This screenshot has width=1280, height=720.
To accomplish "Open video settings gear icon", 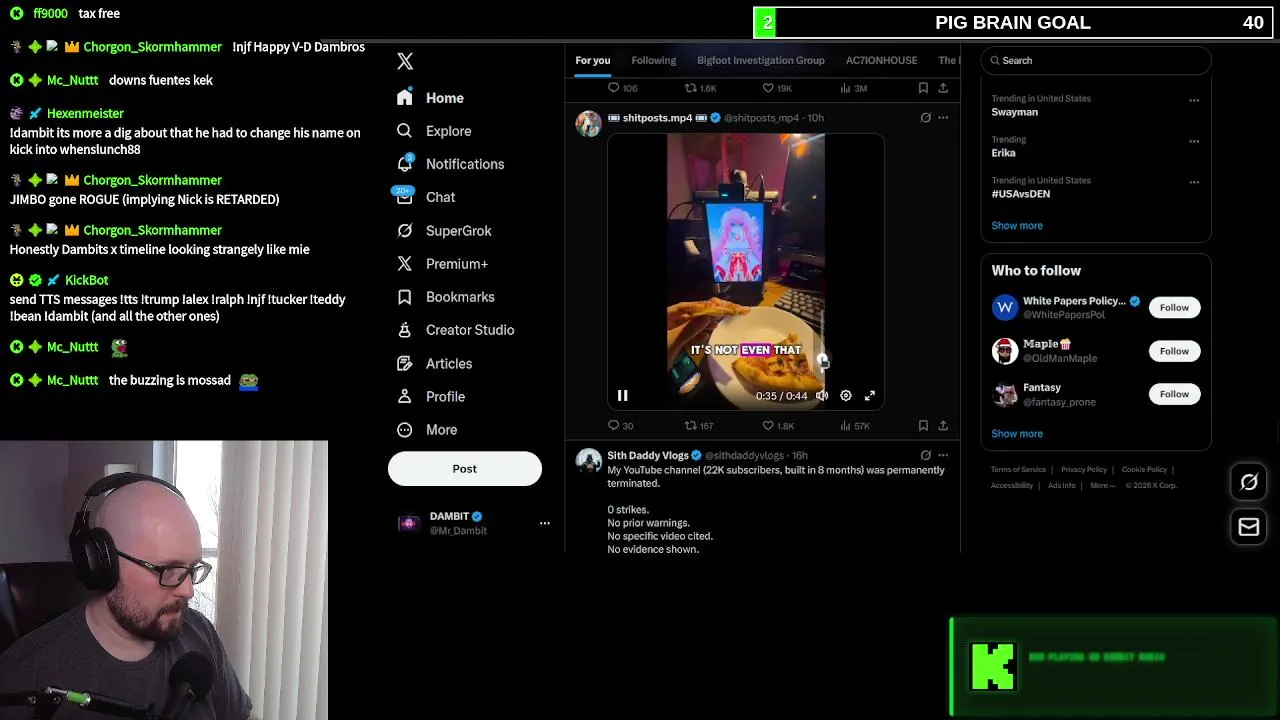I will click(x=845, y=396).
